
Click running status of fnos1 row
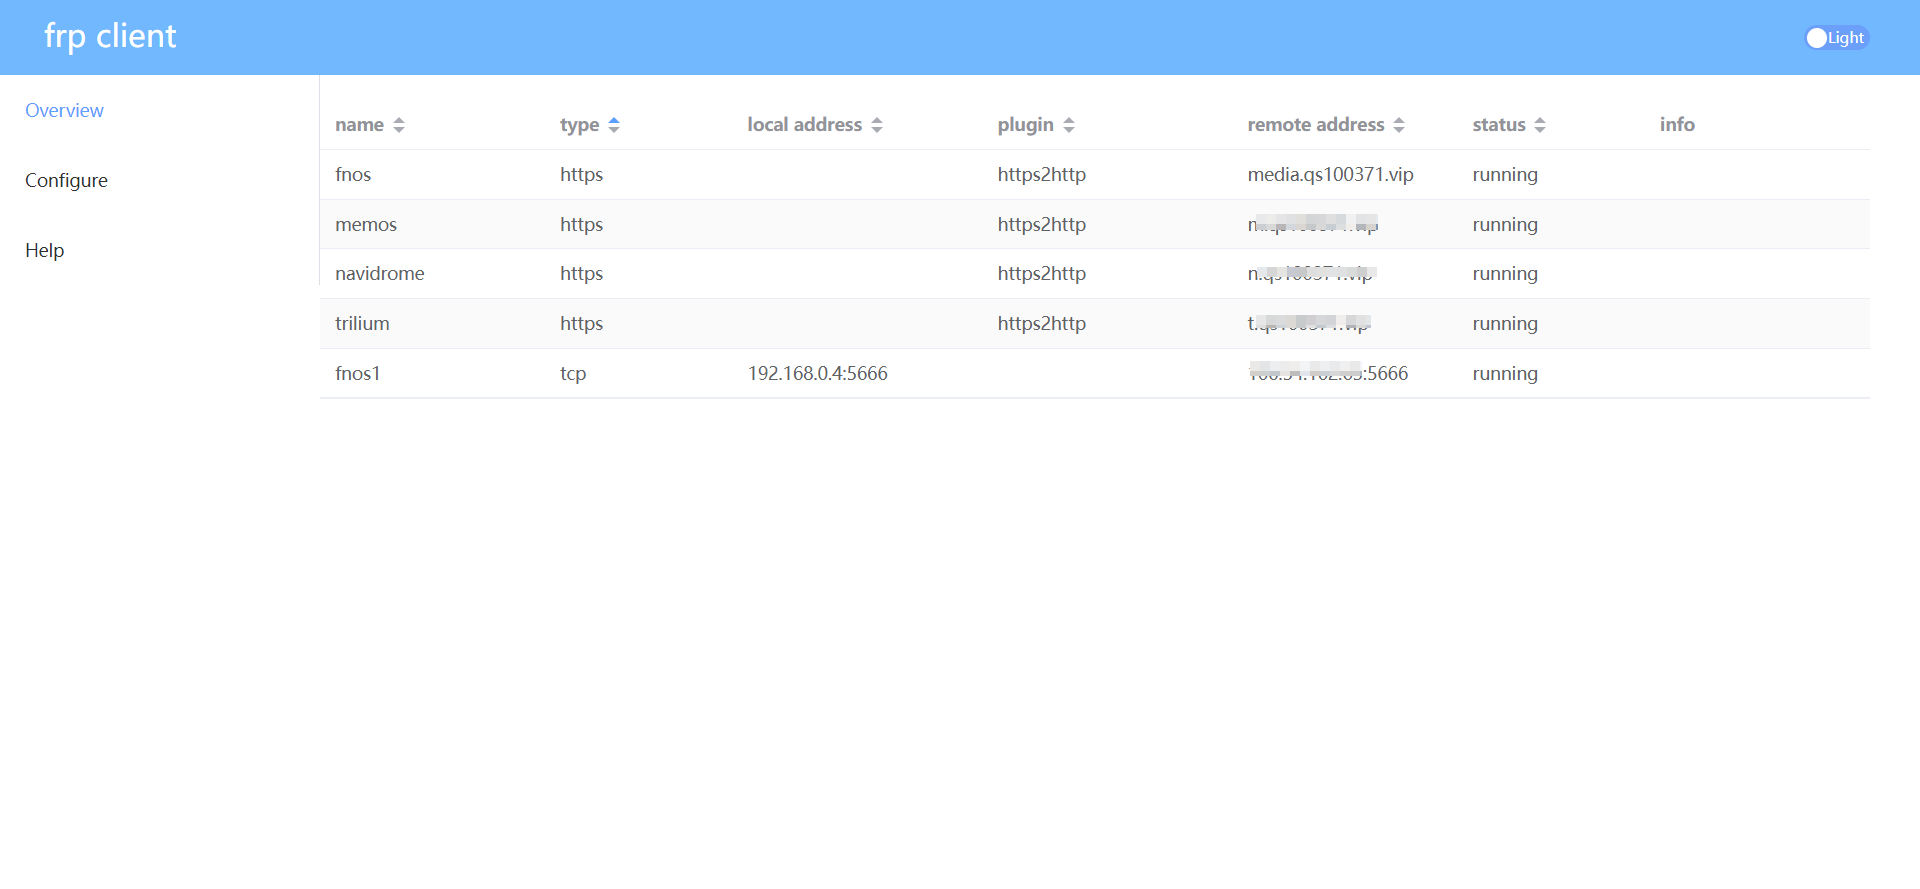click(x=1505, y=374)
